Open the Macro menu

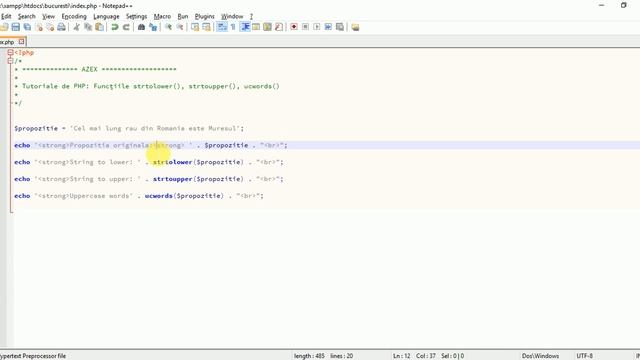click(162, 16)
